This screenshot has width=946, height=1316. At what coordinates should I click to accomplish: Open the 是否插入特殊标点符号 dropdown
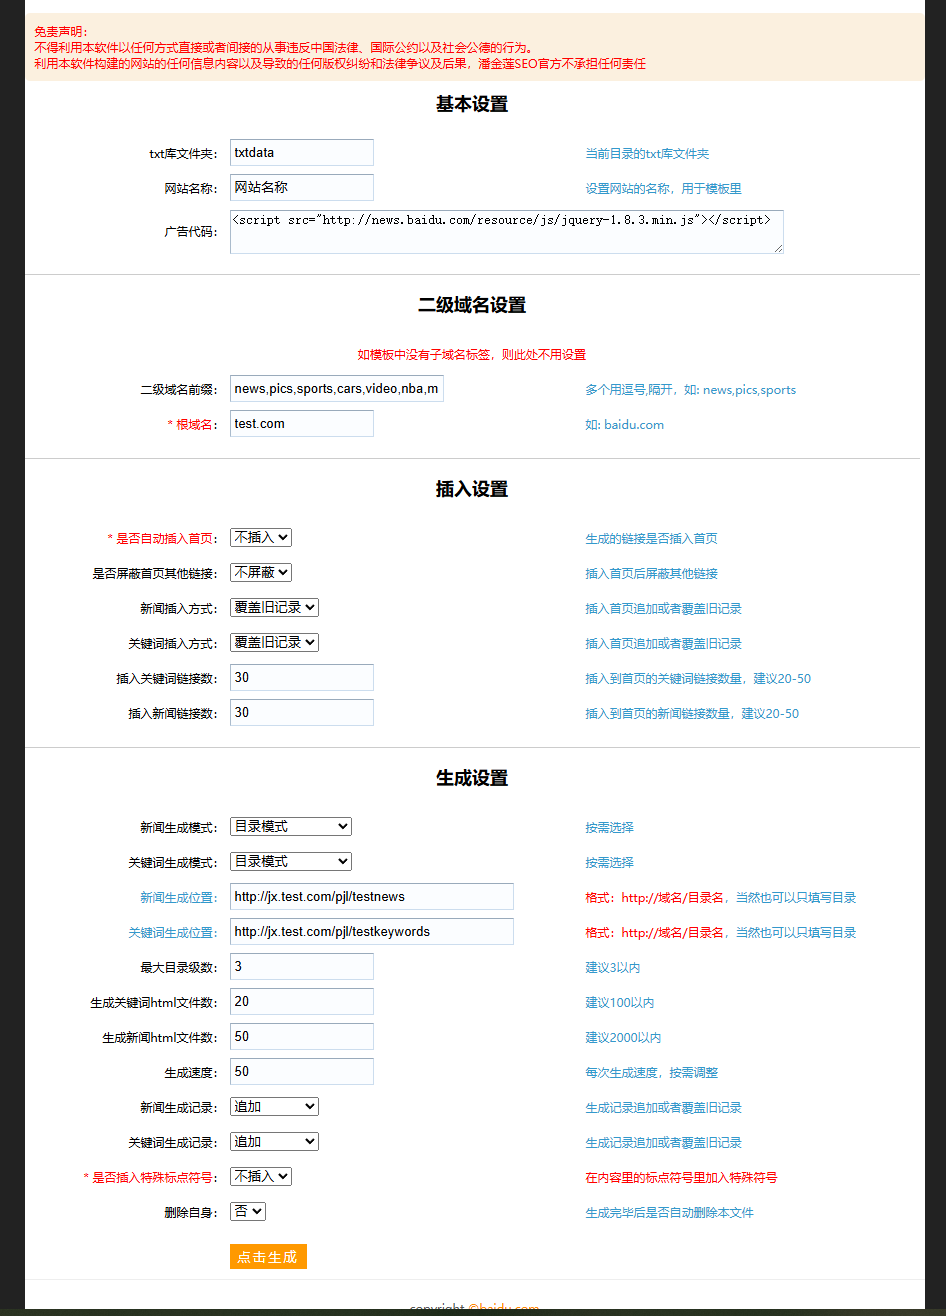click(260, 1176)
